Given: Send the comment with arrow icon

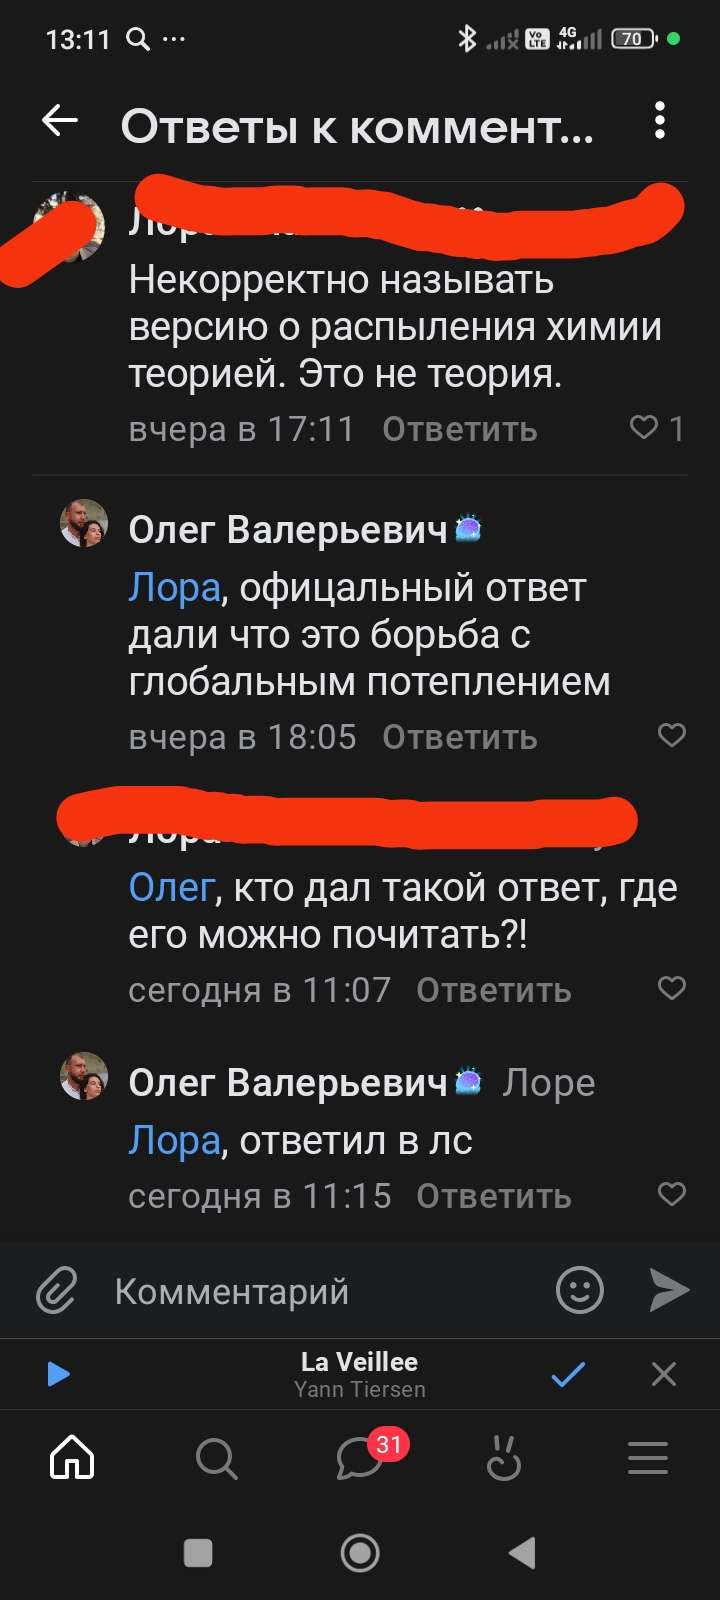Looking at the screenshot, I should [669, 1291].
